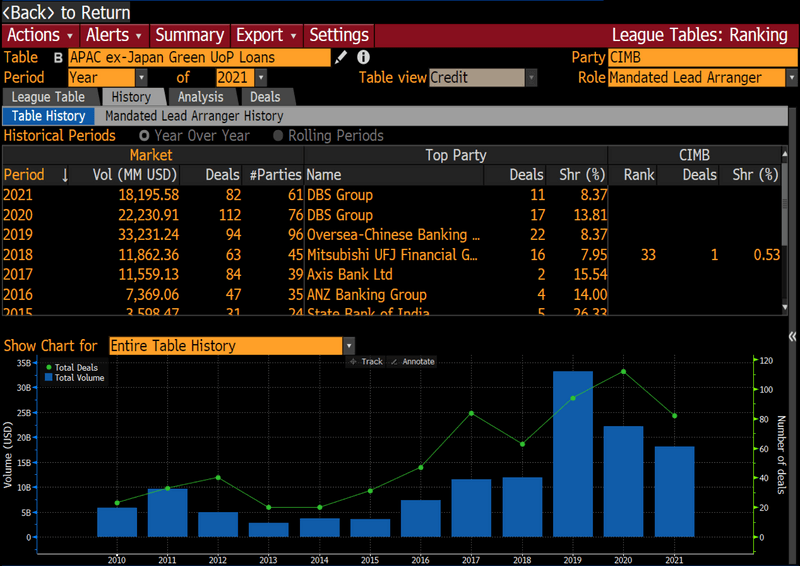Click CIMB share value 0.53

tap(766, 255)
